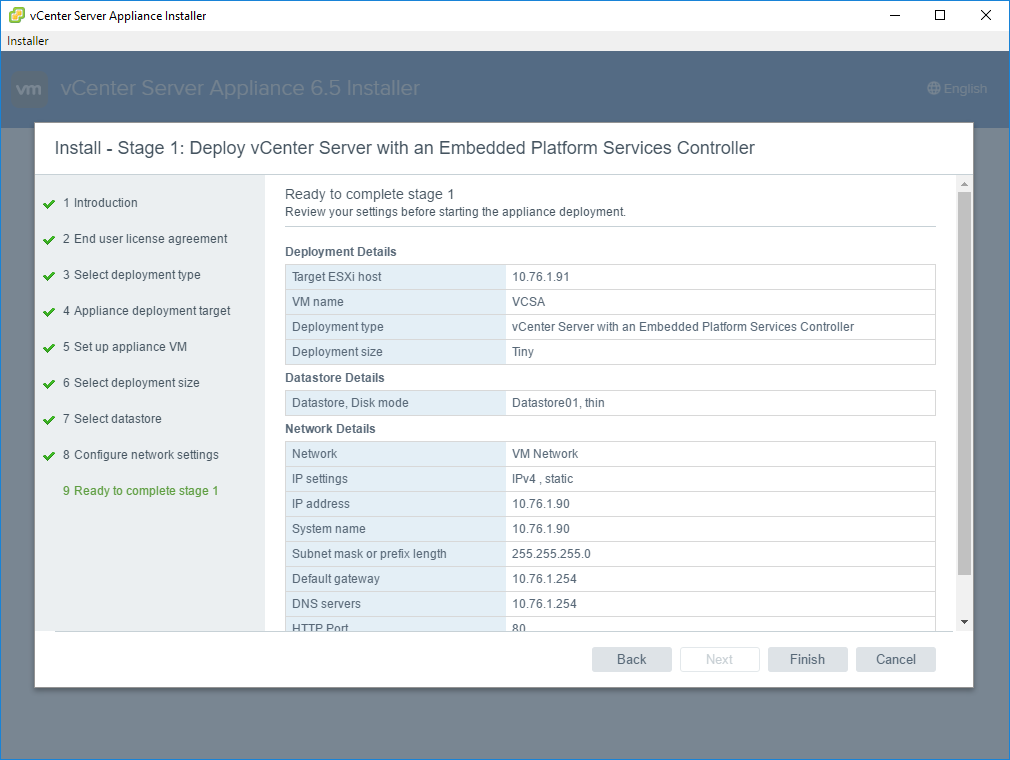Open the Installer menu

click(28, 41)
